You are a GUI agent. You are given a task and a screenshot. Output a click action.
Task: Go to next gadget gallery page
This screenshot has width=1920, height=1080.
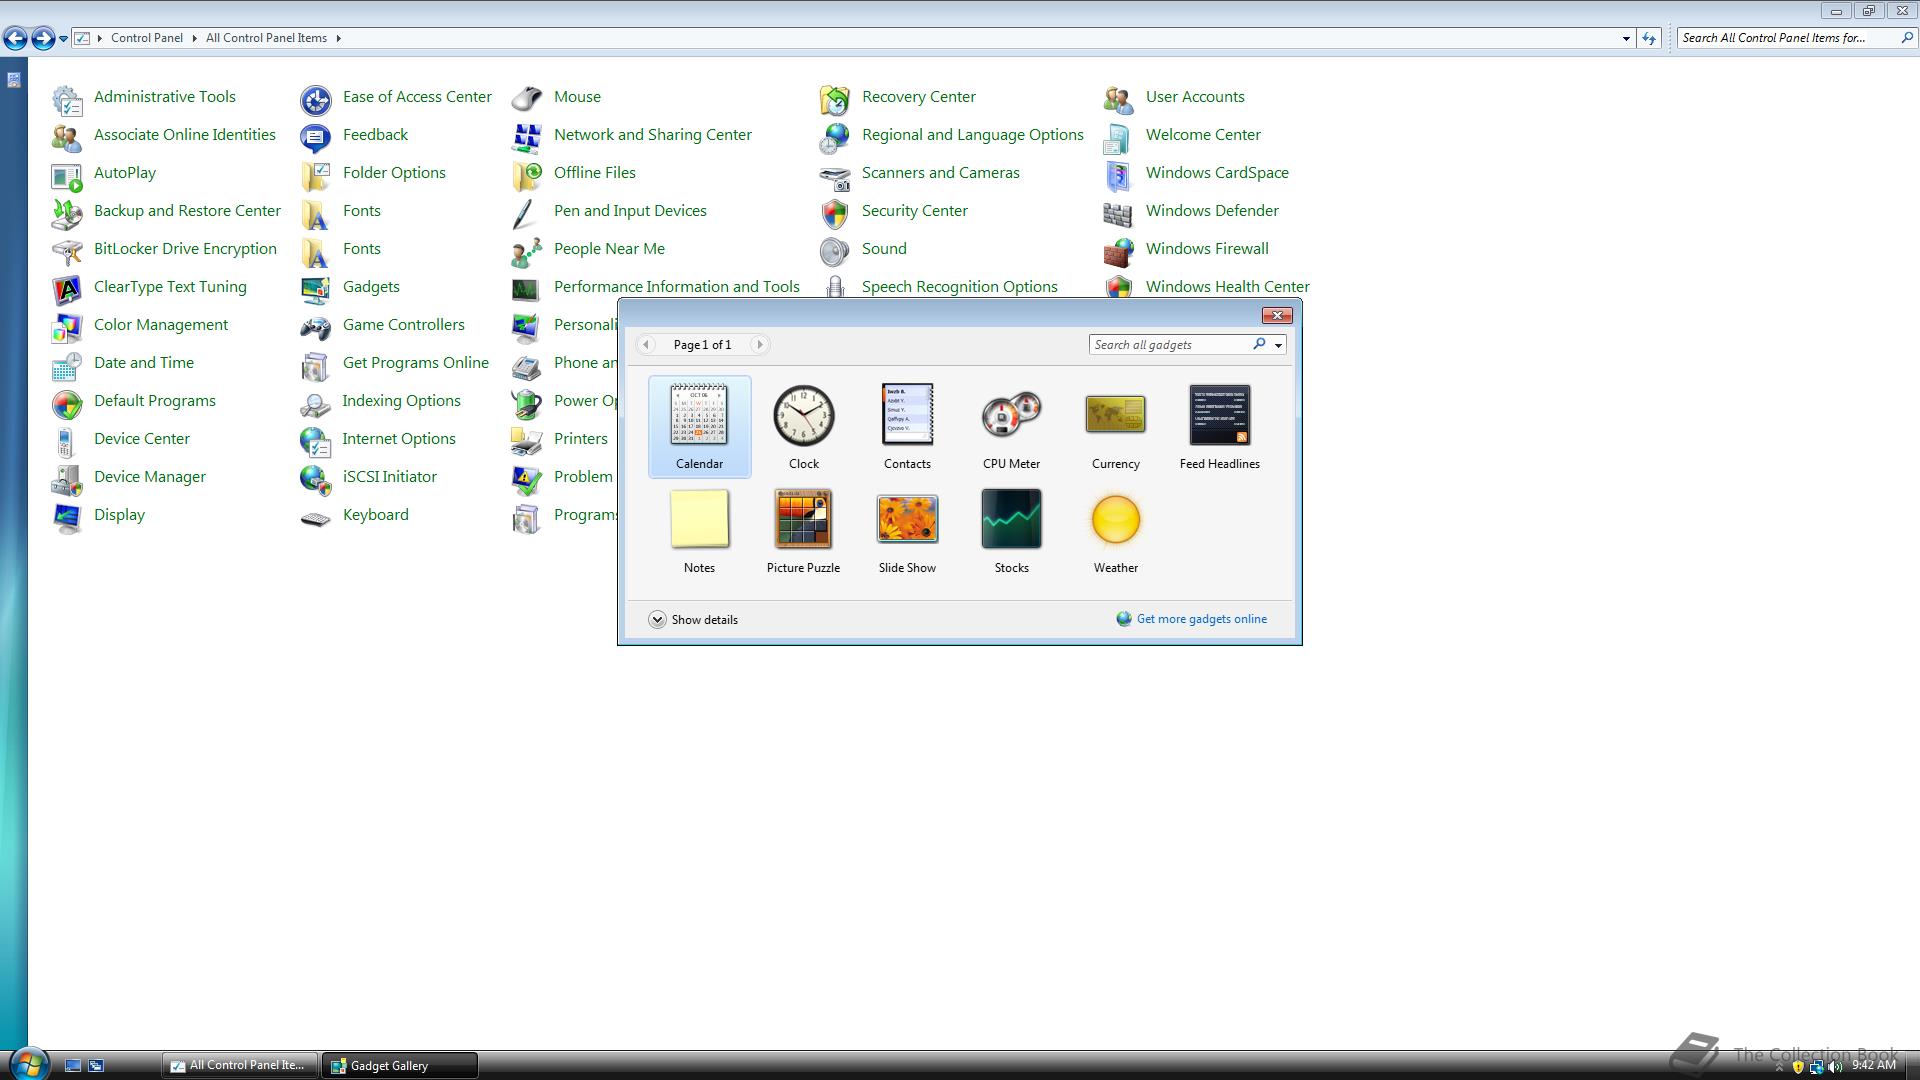click(x=759, y=345)
